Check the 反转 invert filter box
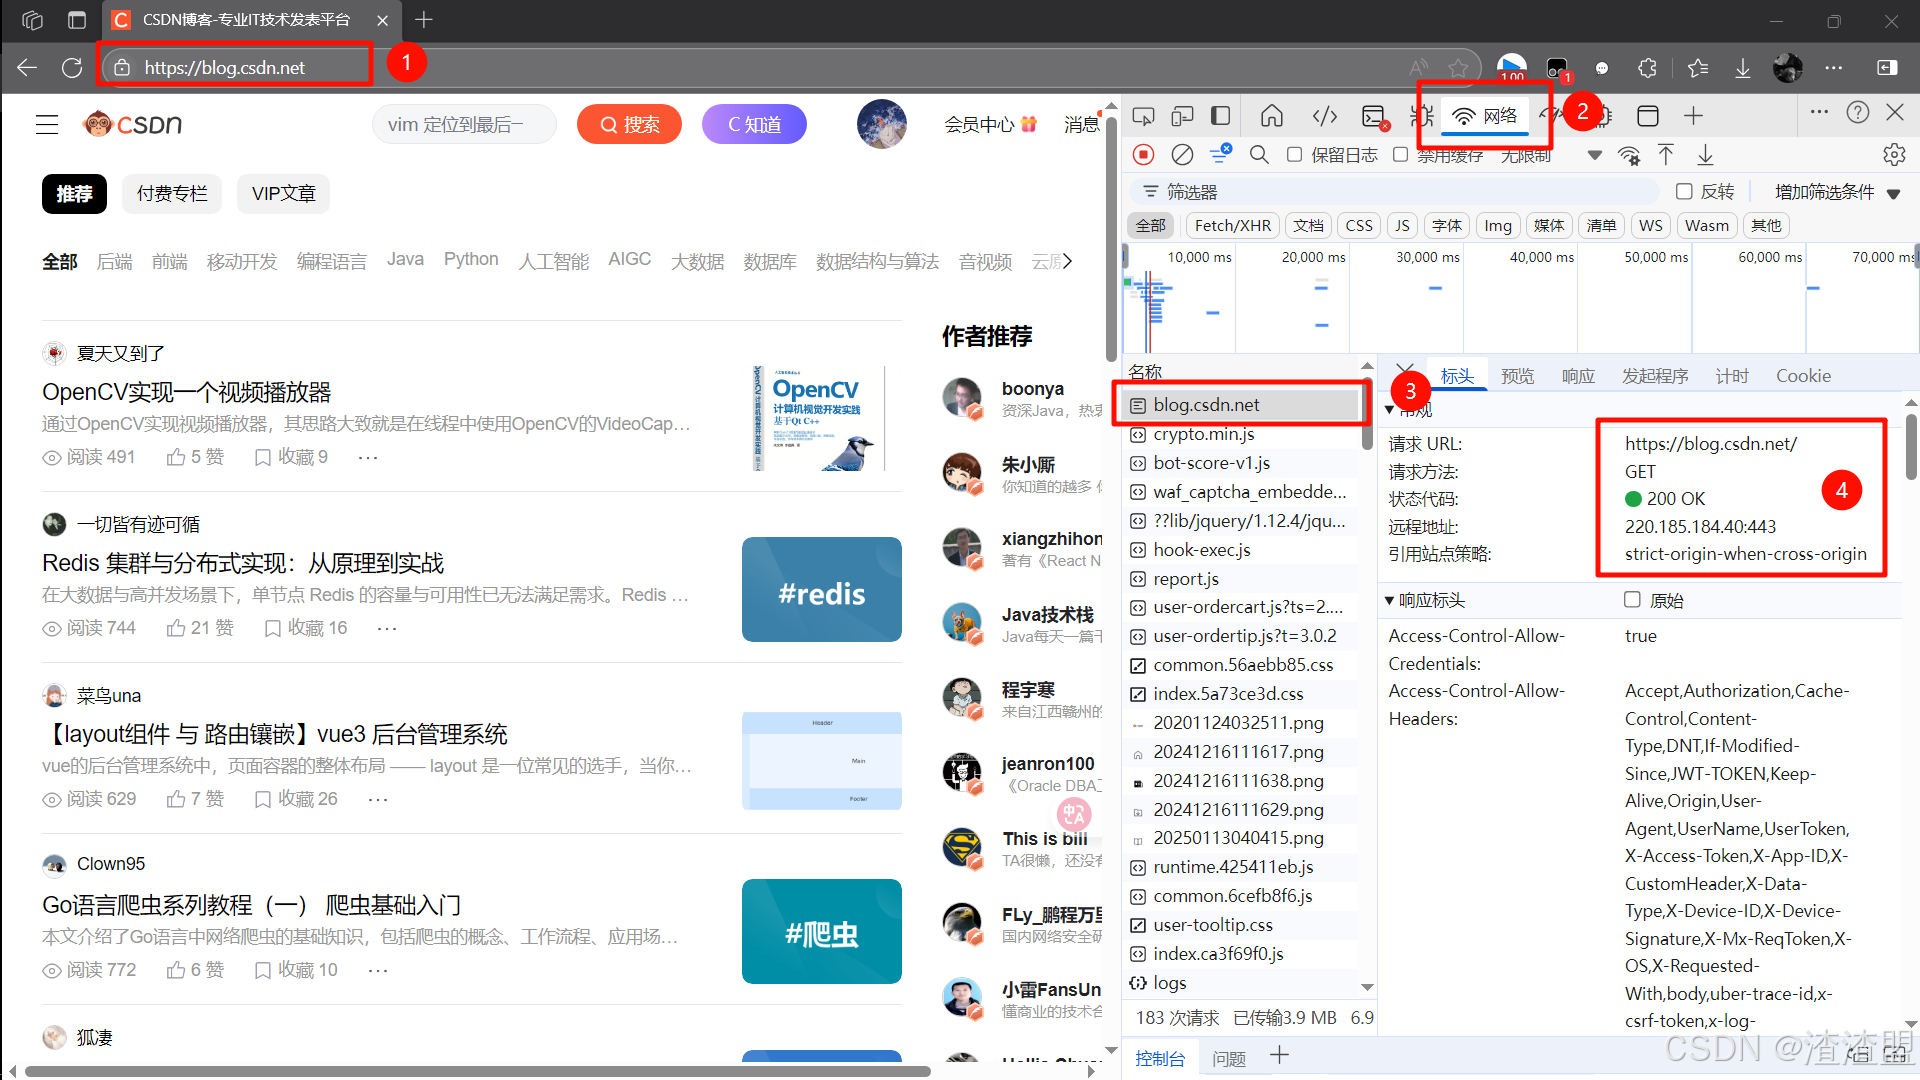The height and width of the screenshot is (1080, 1920). click(x=1684, y=191)
